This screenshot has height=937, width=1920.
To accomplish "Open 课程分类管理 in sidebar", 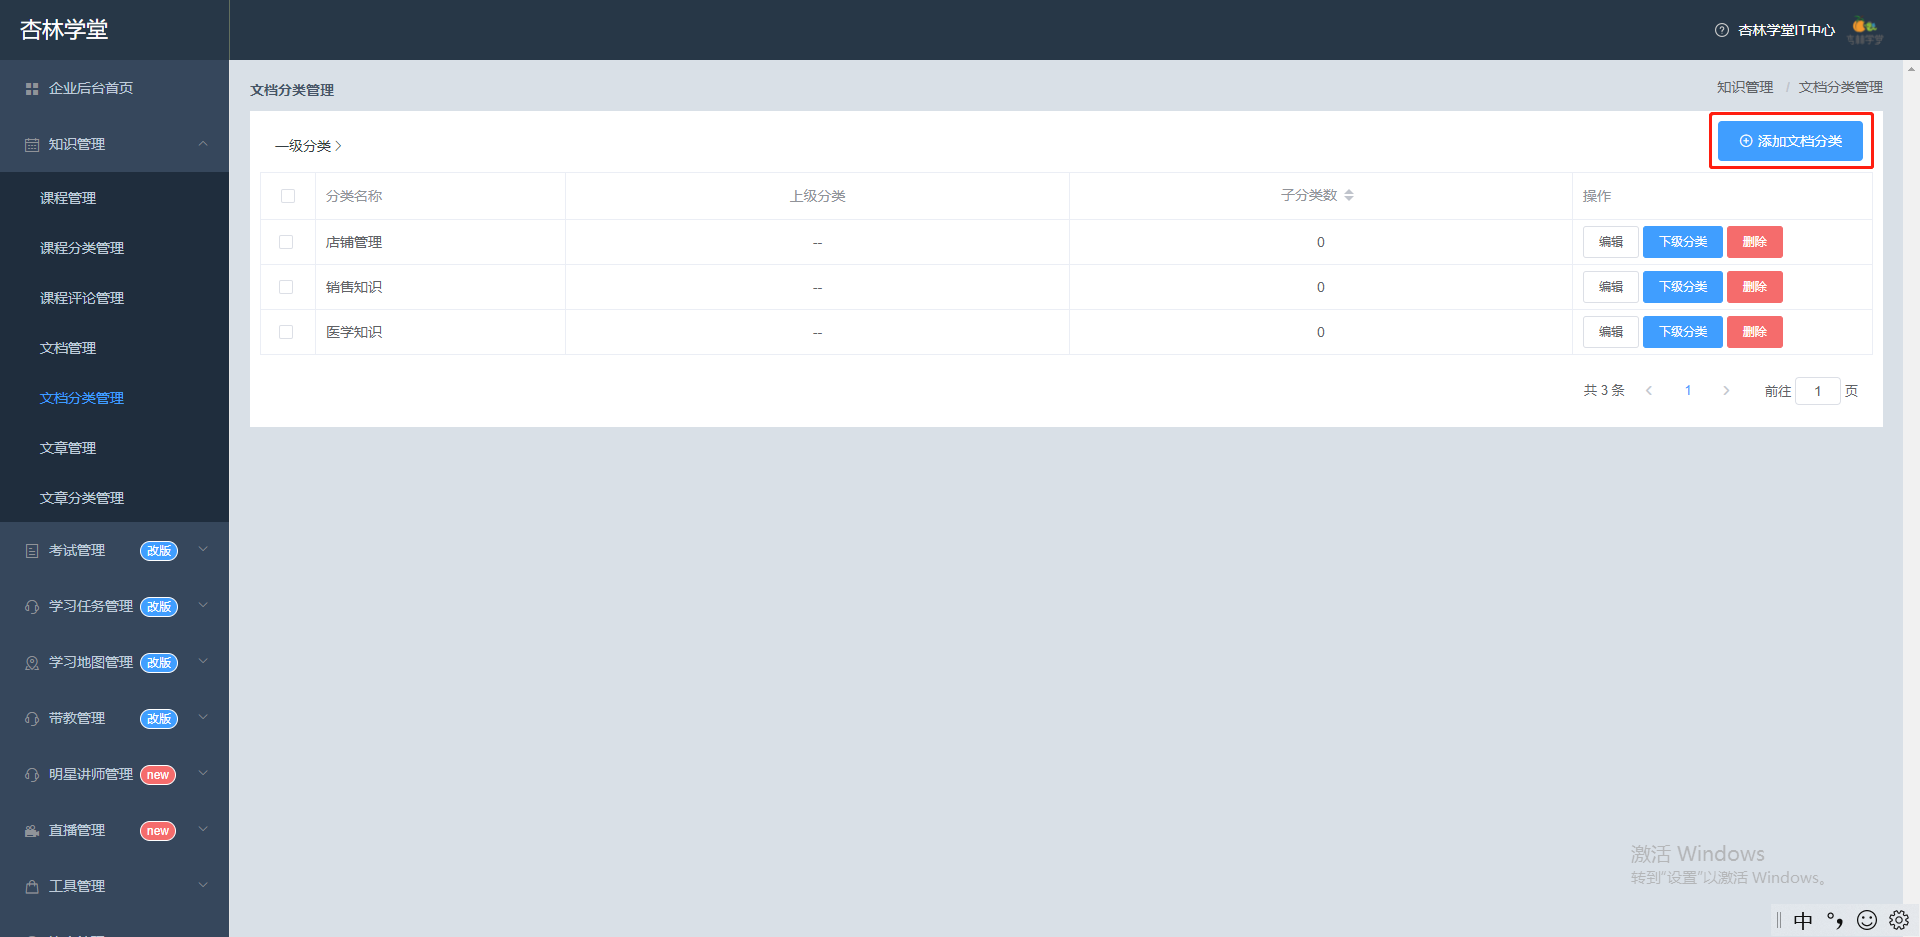I will (x=82, y=248).
